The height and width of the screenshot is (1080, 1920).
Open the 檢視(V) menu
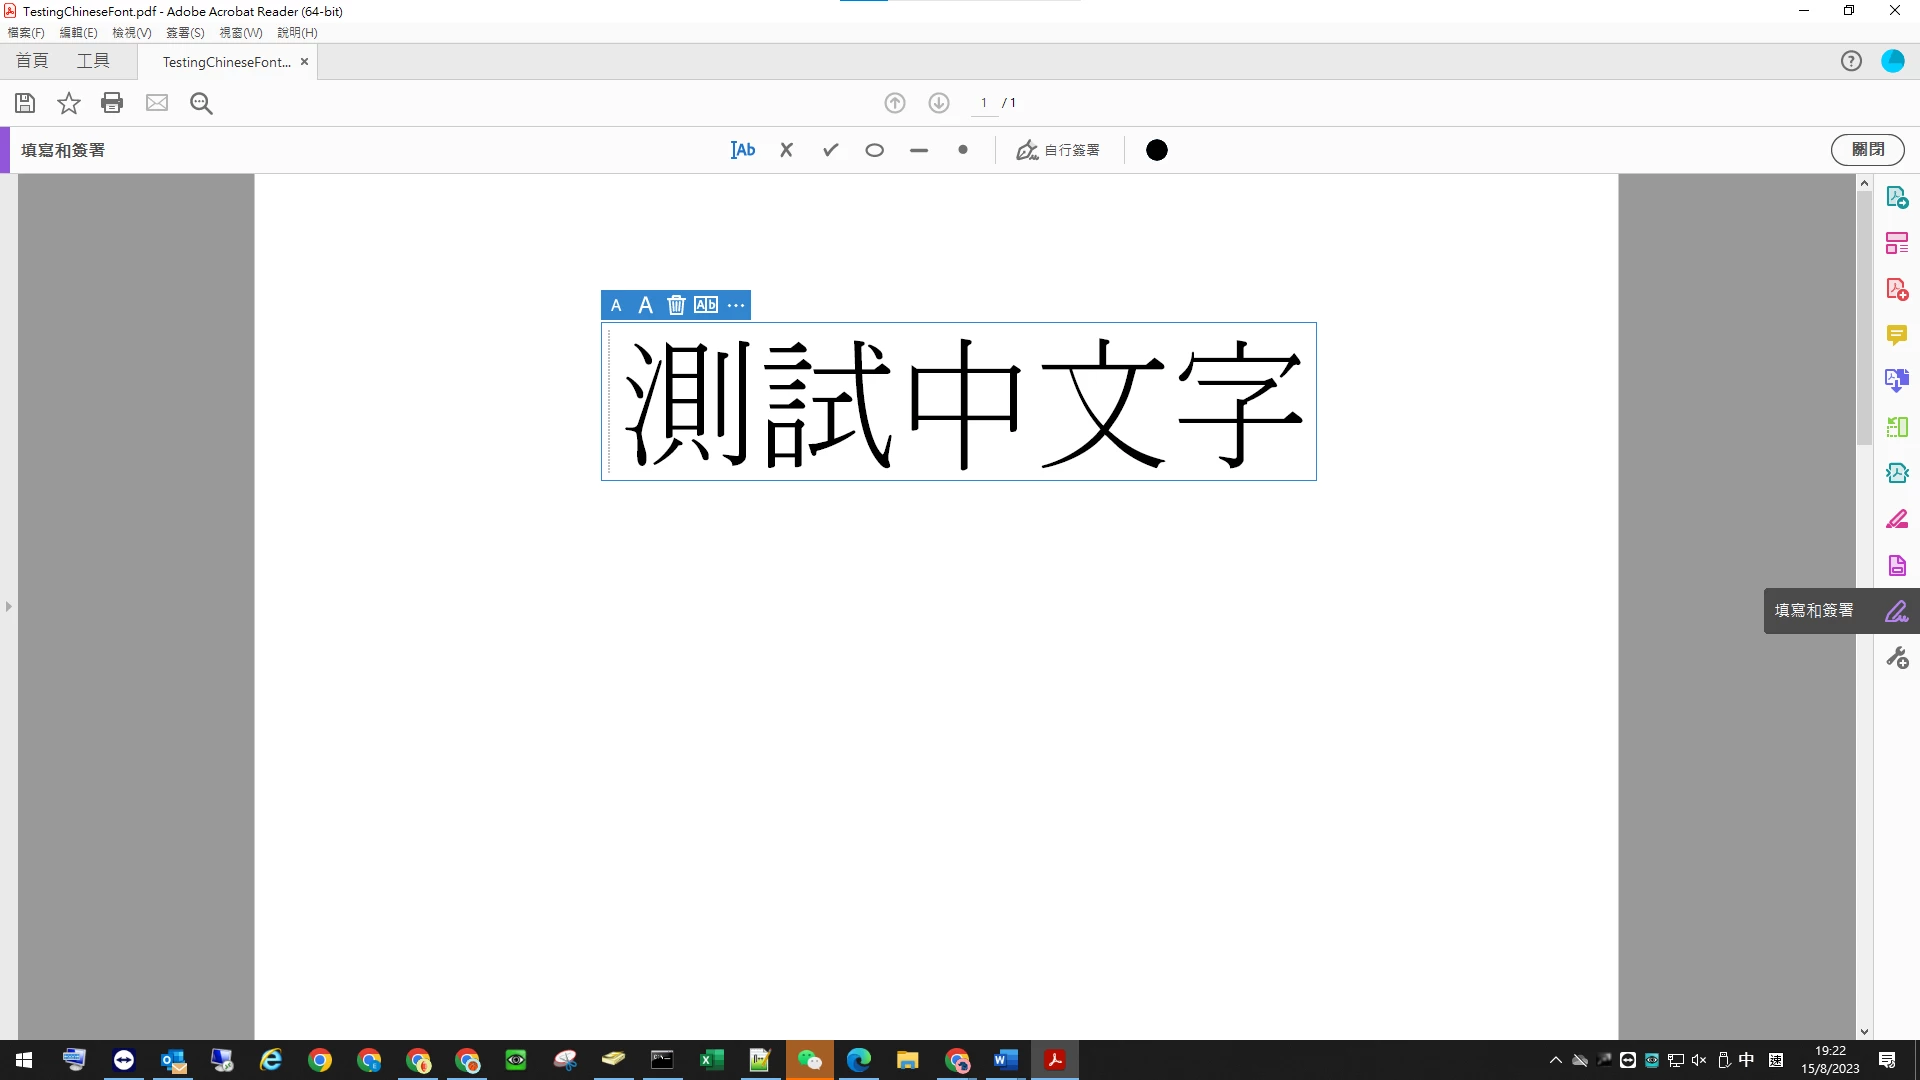131,33
